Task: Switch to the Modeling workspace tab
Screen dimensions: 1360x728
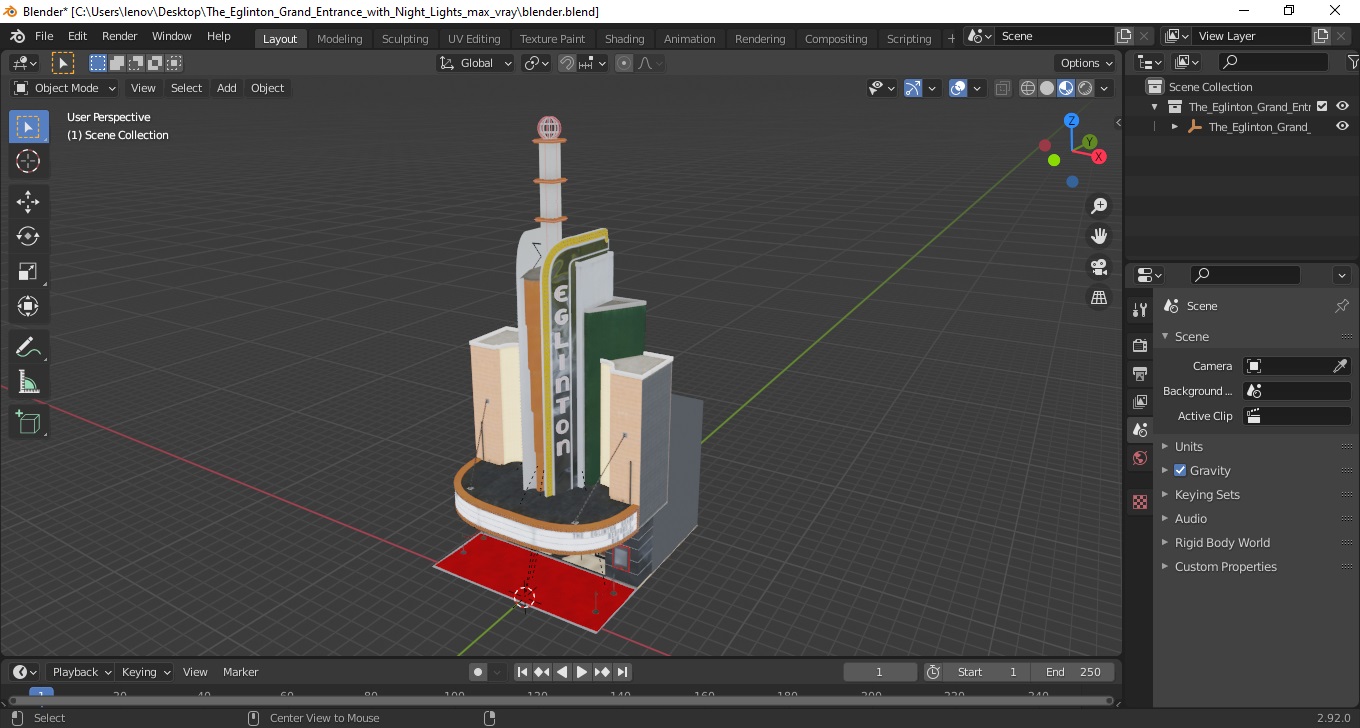Action: click(x=339, y=38)
